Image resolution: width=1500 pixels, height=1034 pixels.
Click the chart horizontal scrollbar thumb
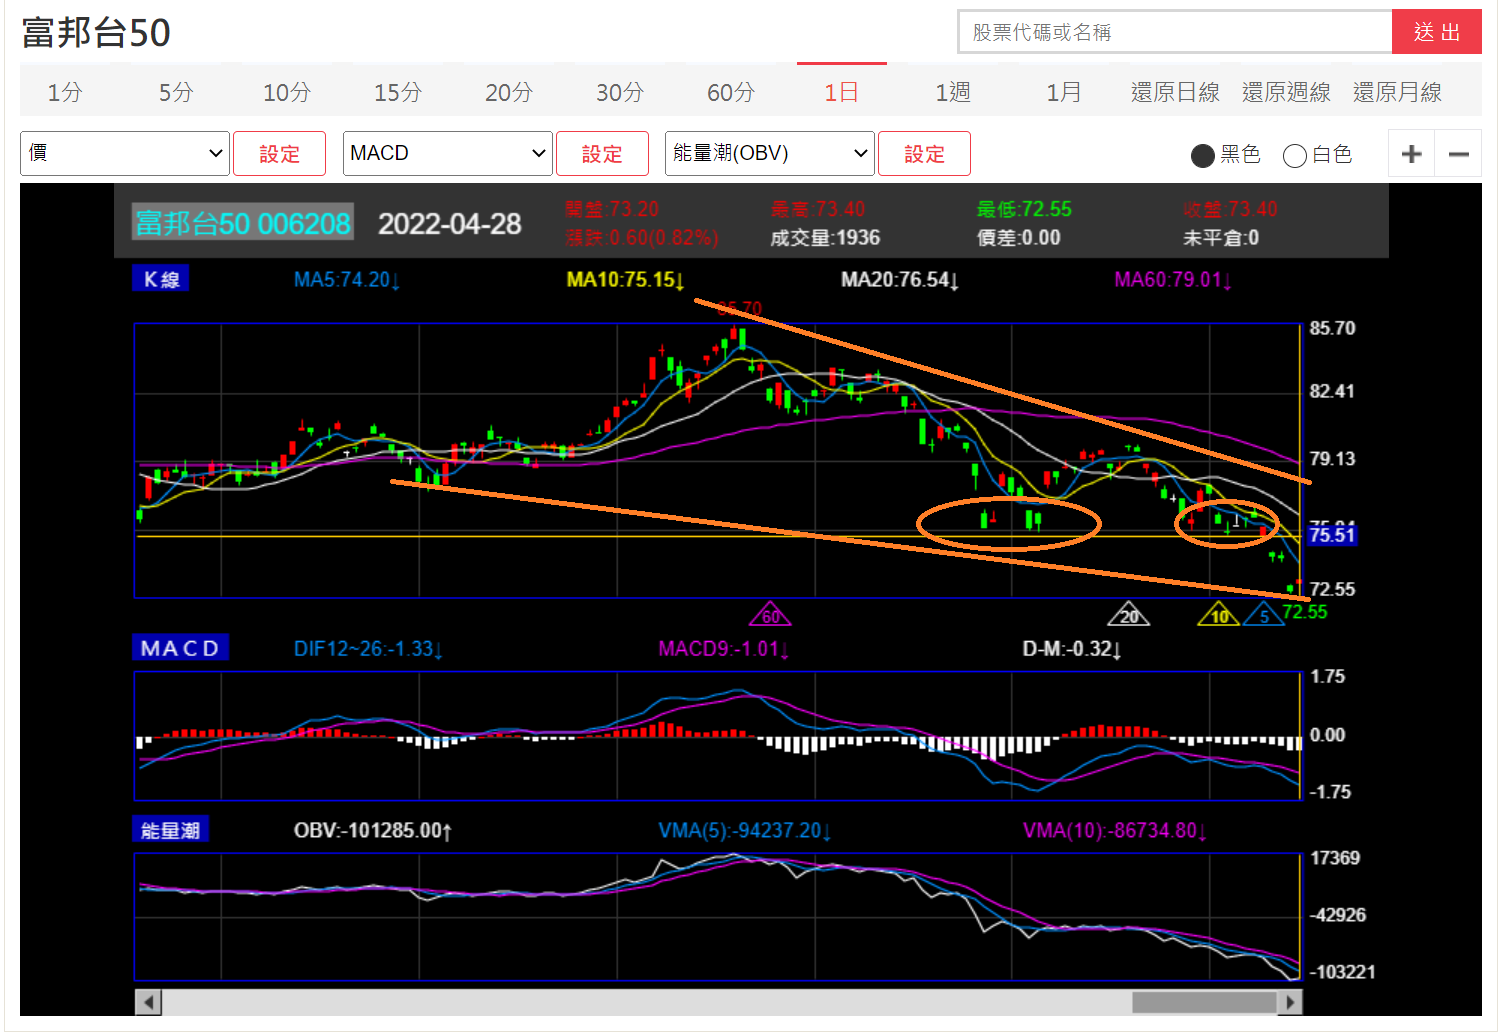click(x=1204, y=1002)
